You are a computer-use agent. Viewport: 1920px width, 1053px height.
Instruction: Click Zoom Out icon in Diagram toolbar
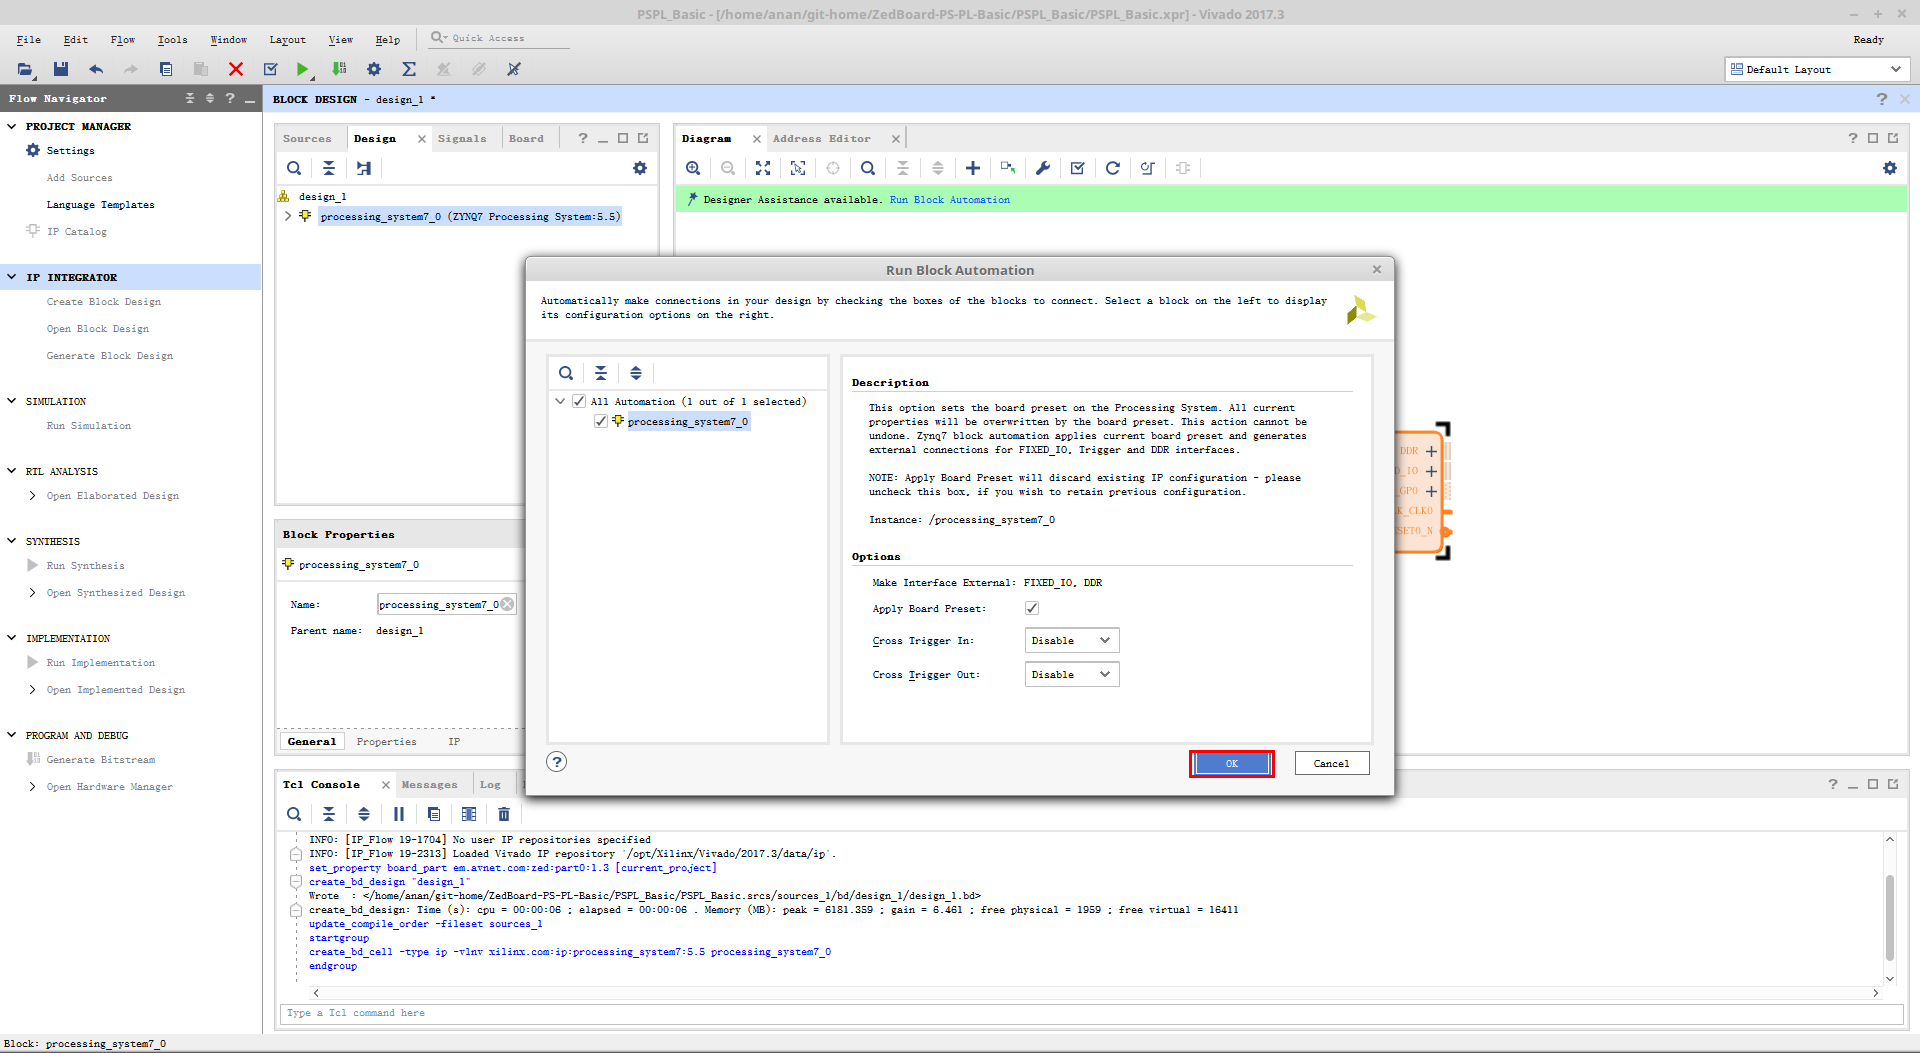click(728, 168)
